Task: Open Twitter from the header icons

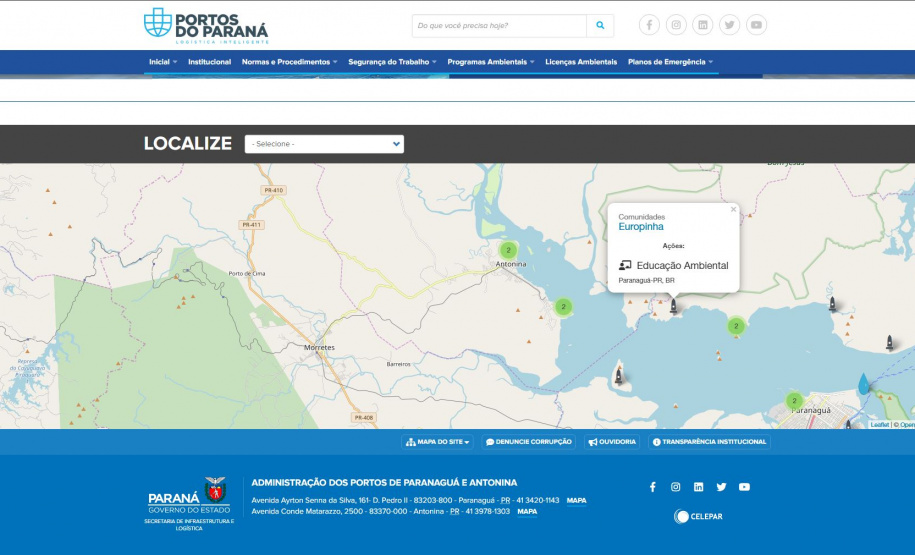Action: tap(729, 25)
